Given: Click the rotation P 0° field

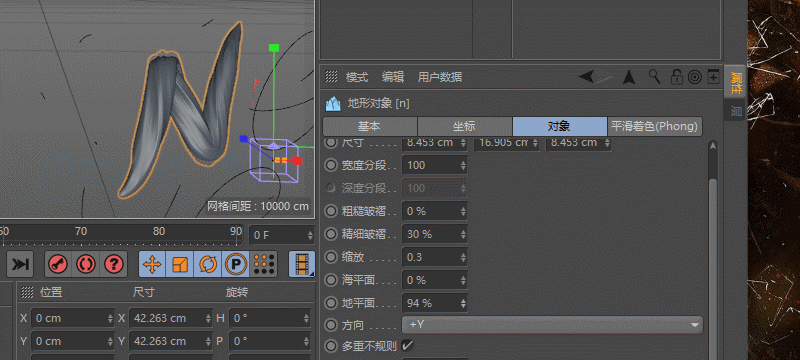Looking at the screenshot, I should [269, 341].
